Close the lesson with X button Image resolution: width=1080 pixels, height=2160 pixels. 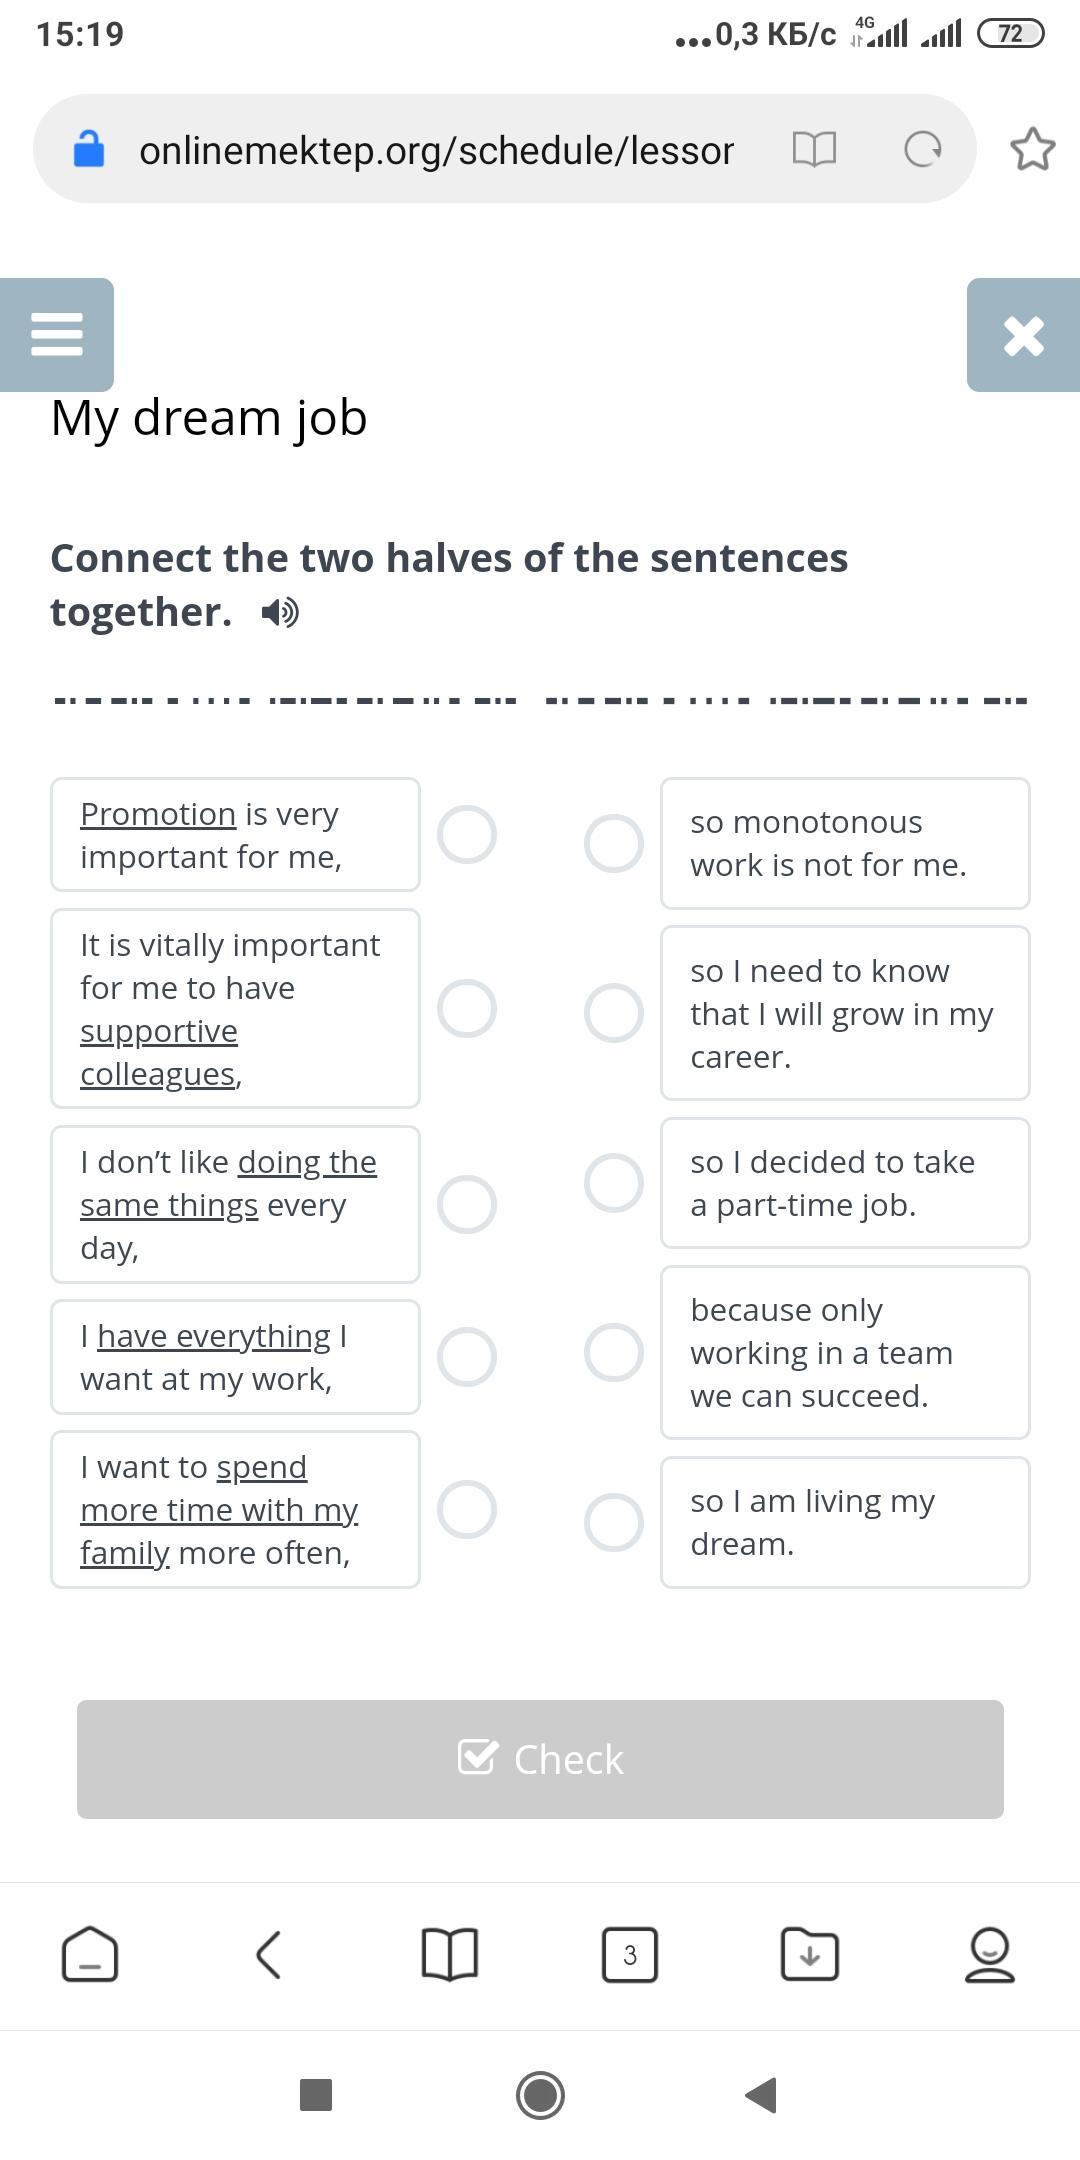pos(1023,335)
